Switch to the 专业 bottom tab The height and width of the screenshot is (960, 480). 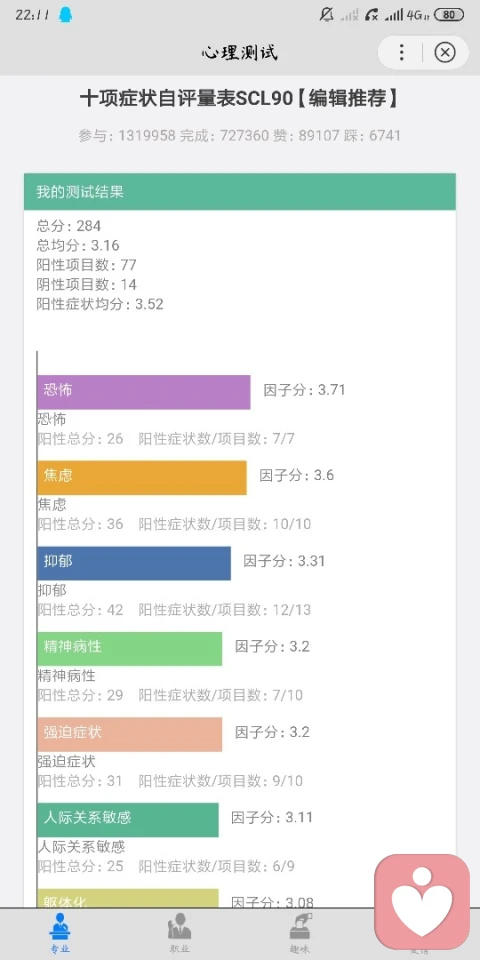pos(60,933)
